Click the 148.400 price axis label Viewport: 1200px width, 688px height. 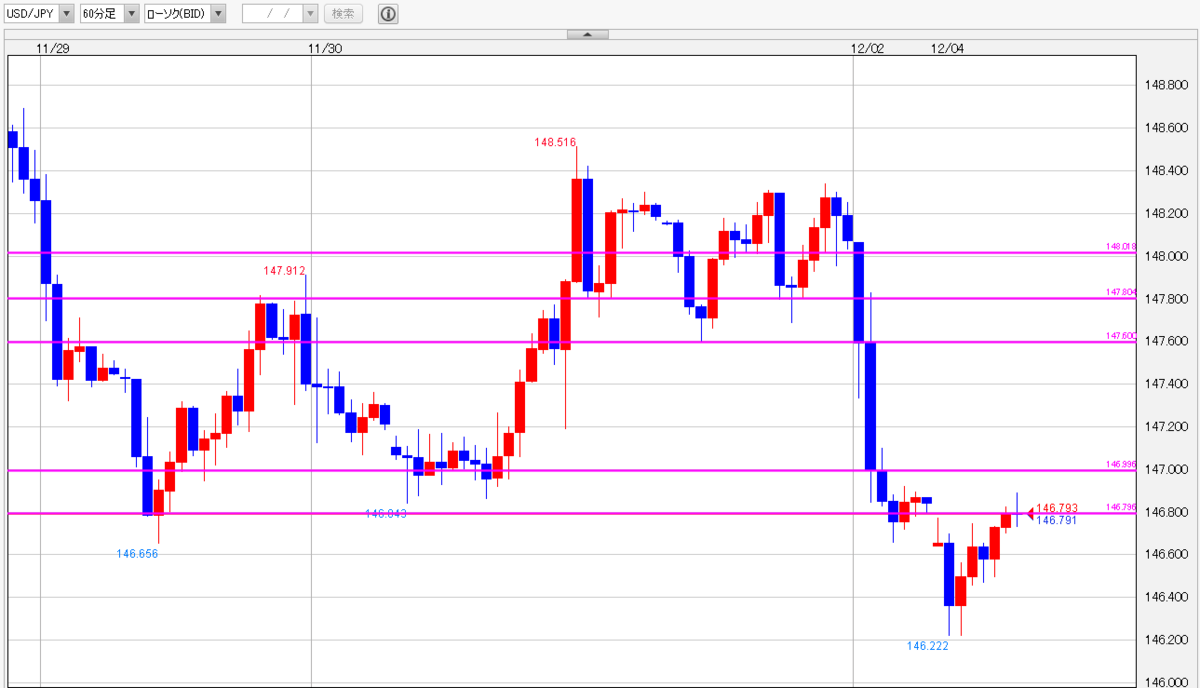point(1165,171)
